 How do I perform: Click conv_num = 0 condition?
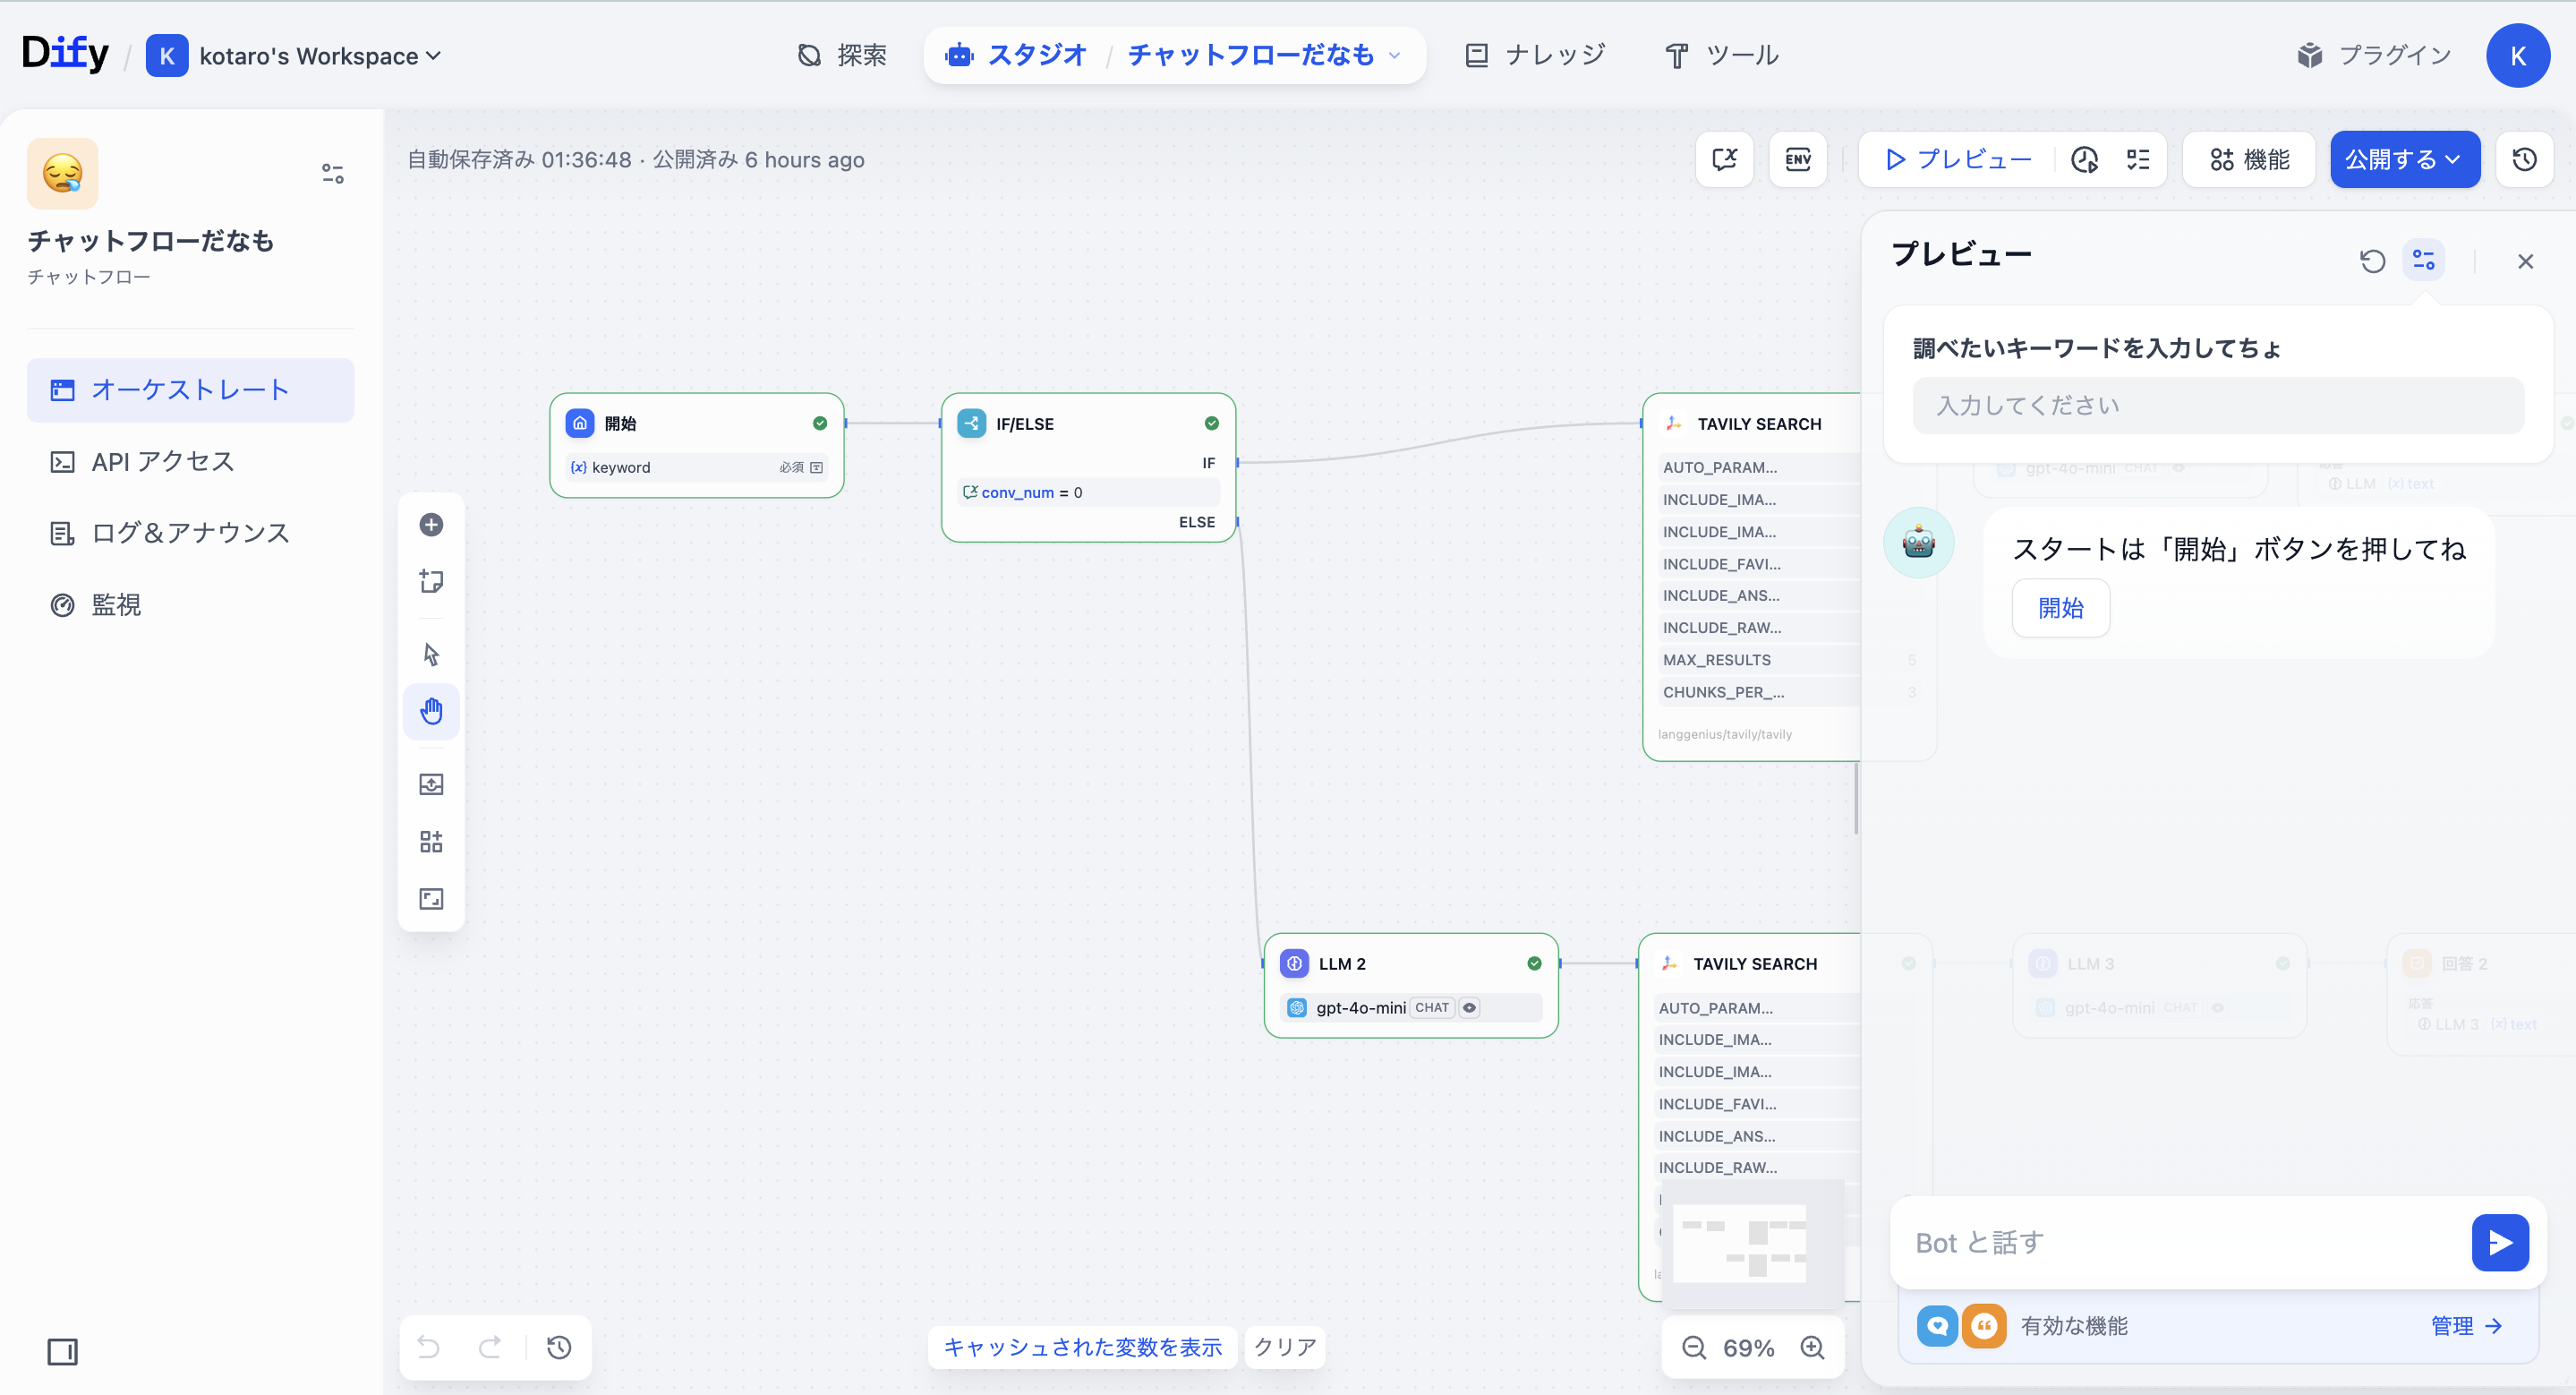click(x=1088, y=492)
